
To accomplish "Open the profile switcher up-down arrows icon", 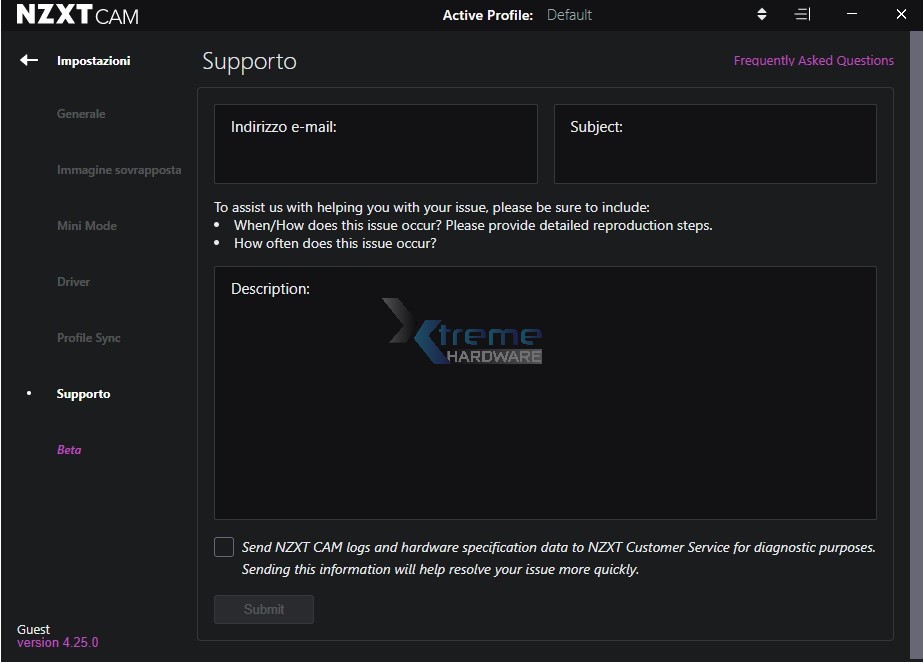I will pyautogui.click(x=762, y=15).
